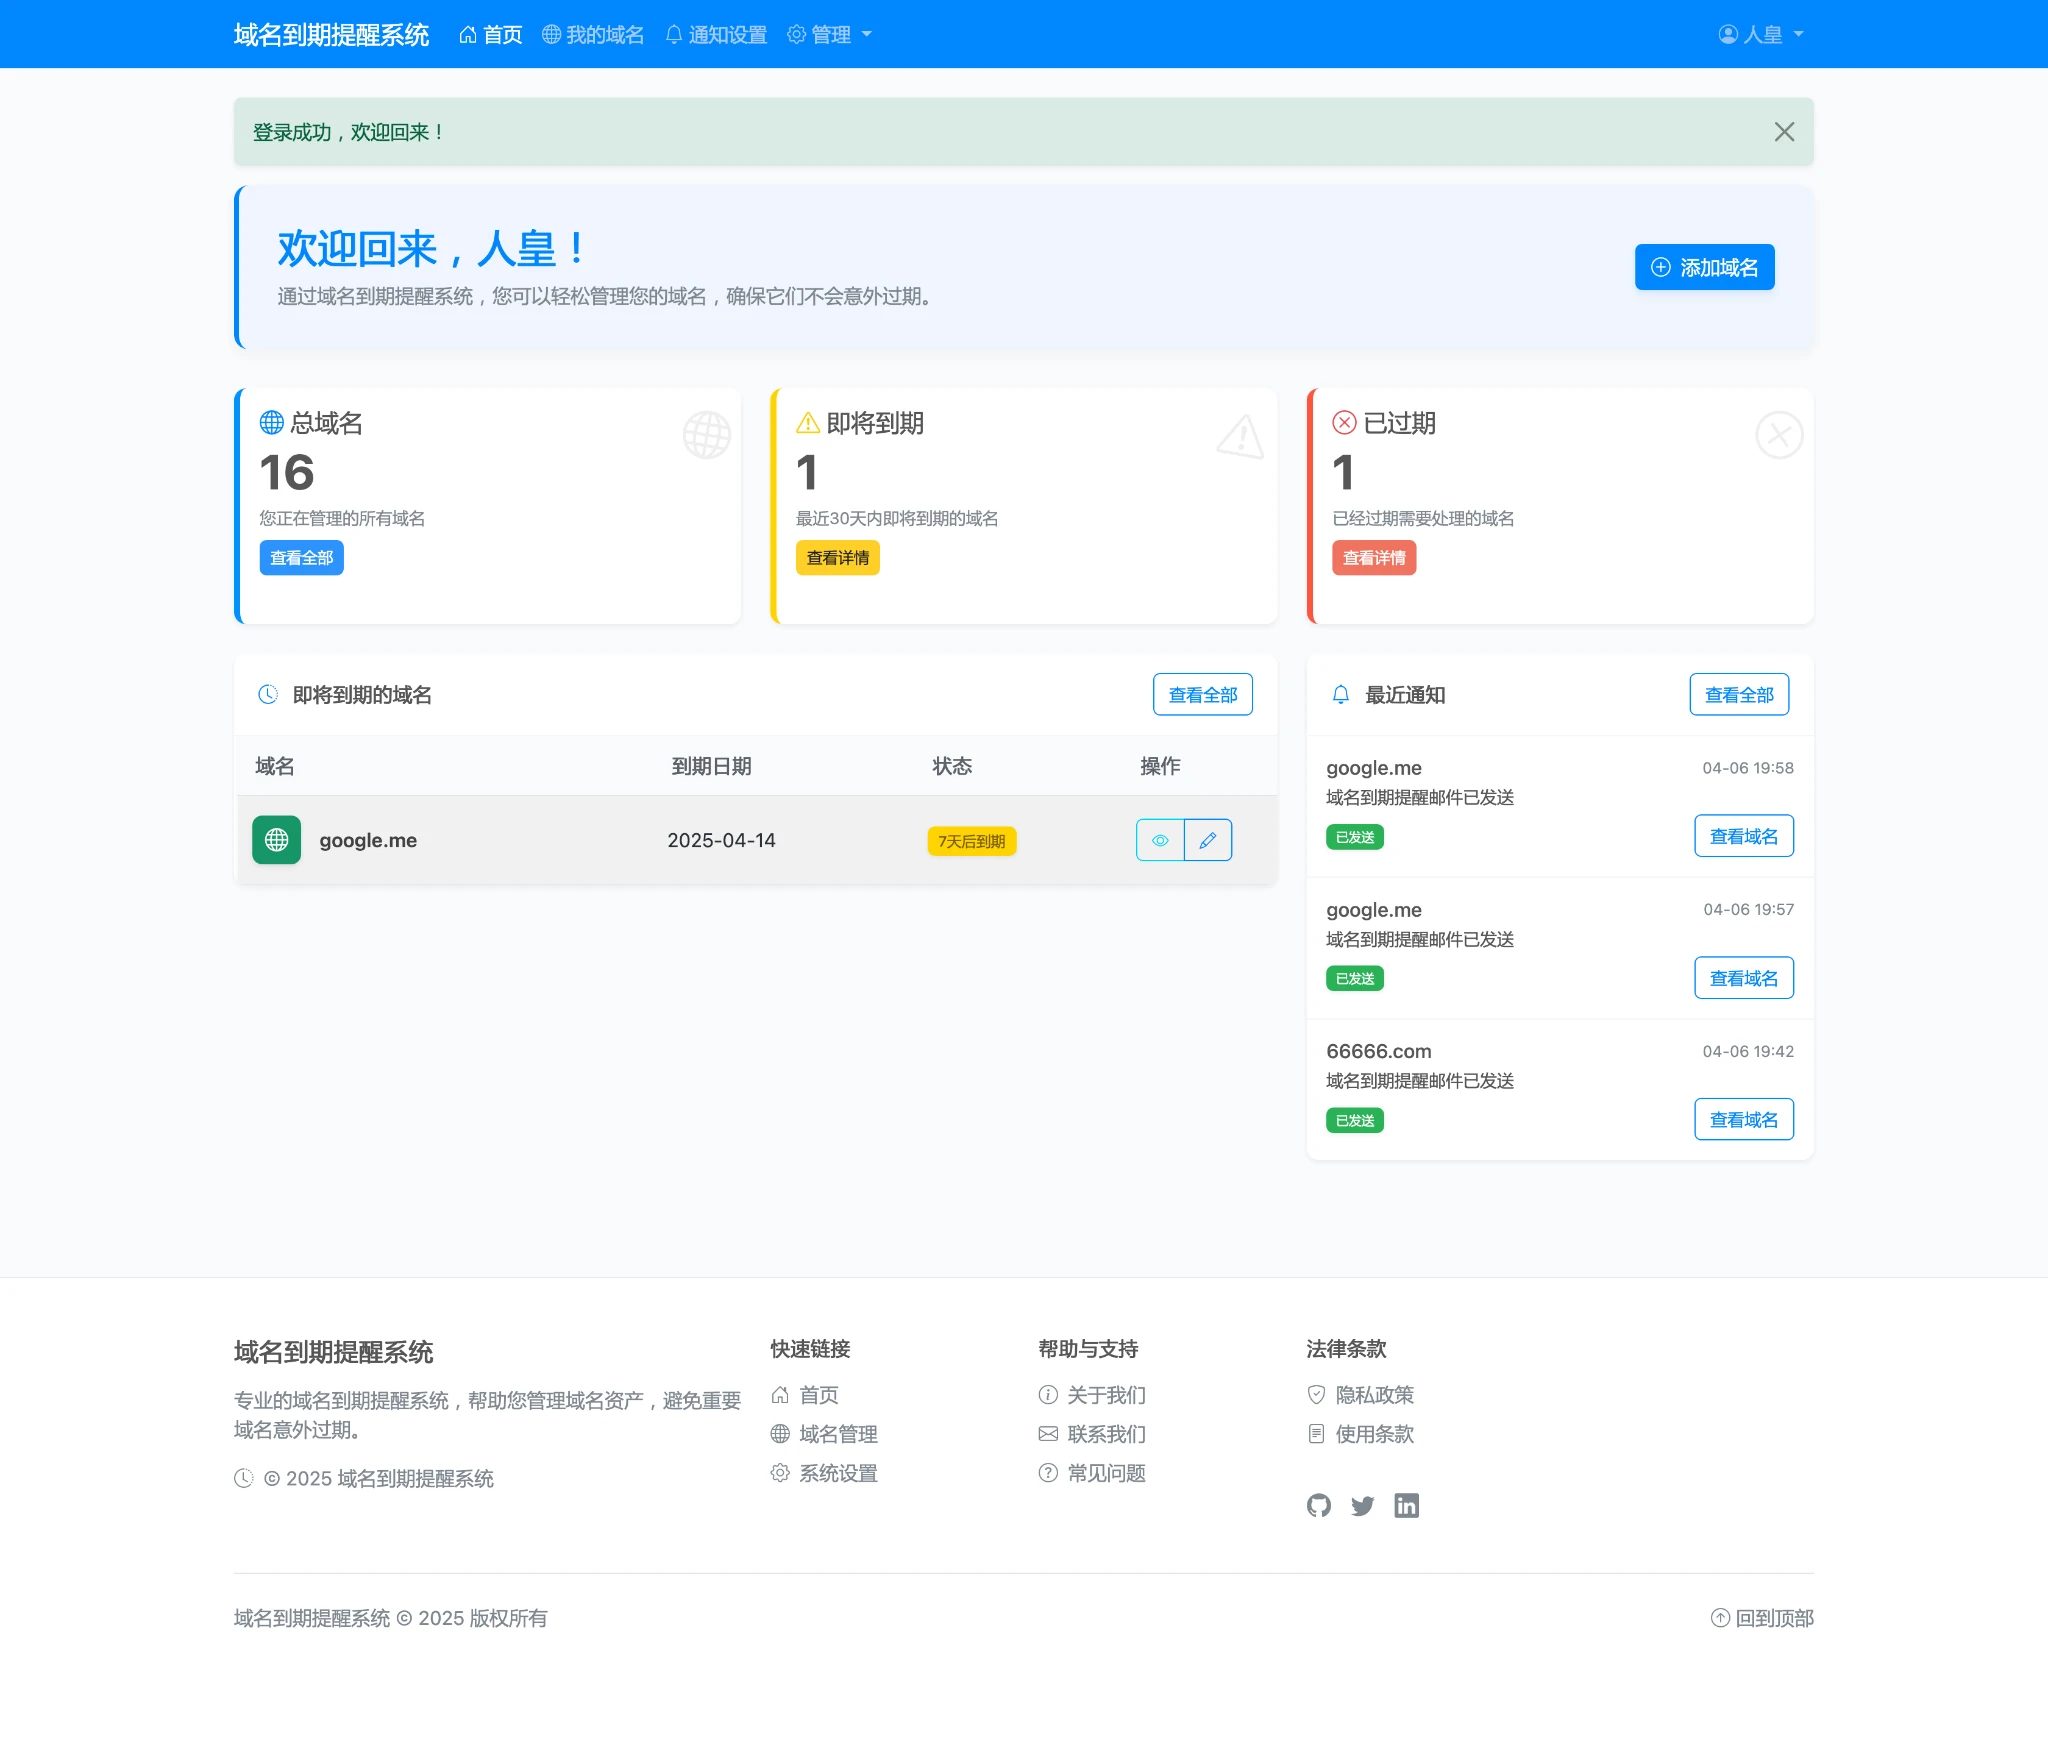View google.me domain via eye icon
The height and width of the screenshot is (1739, 2048).
1160,840
